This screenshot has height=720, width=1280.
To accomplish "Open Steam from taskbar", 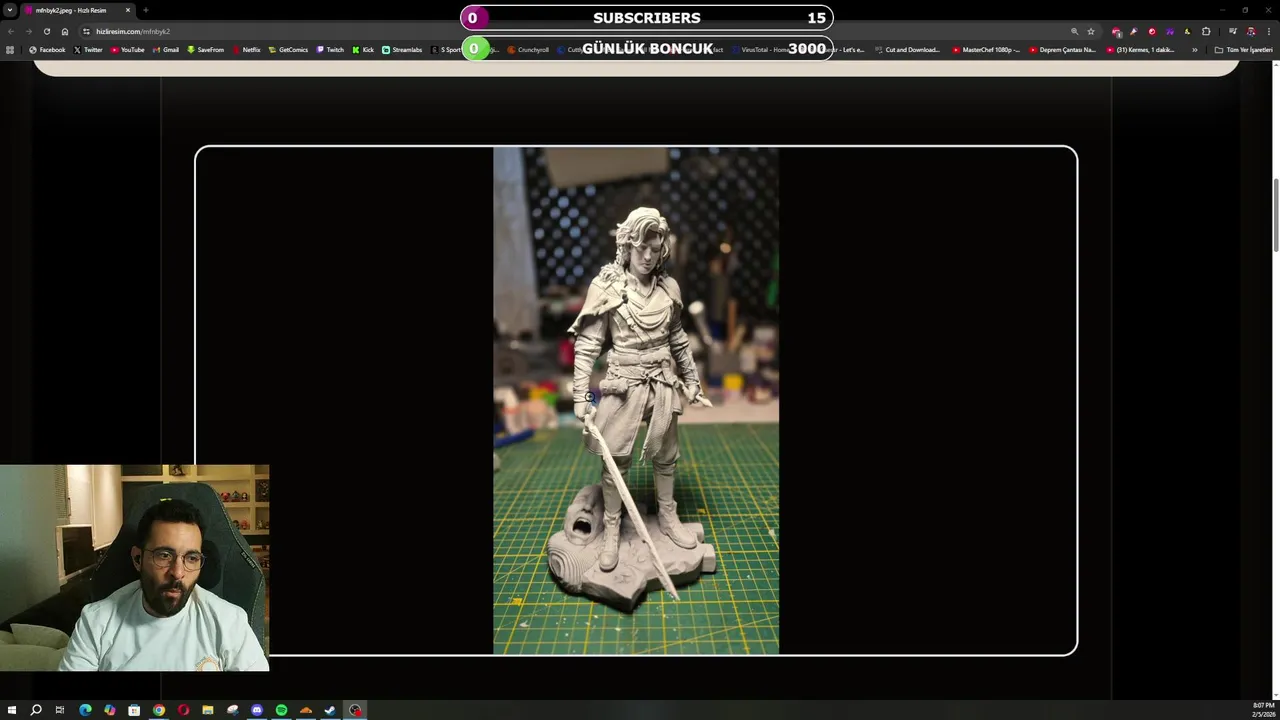I will click(330, 710).
